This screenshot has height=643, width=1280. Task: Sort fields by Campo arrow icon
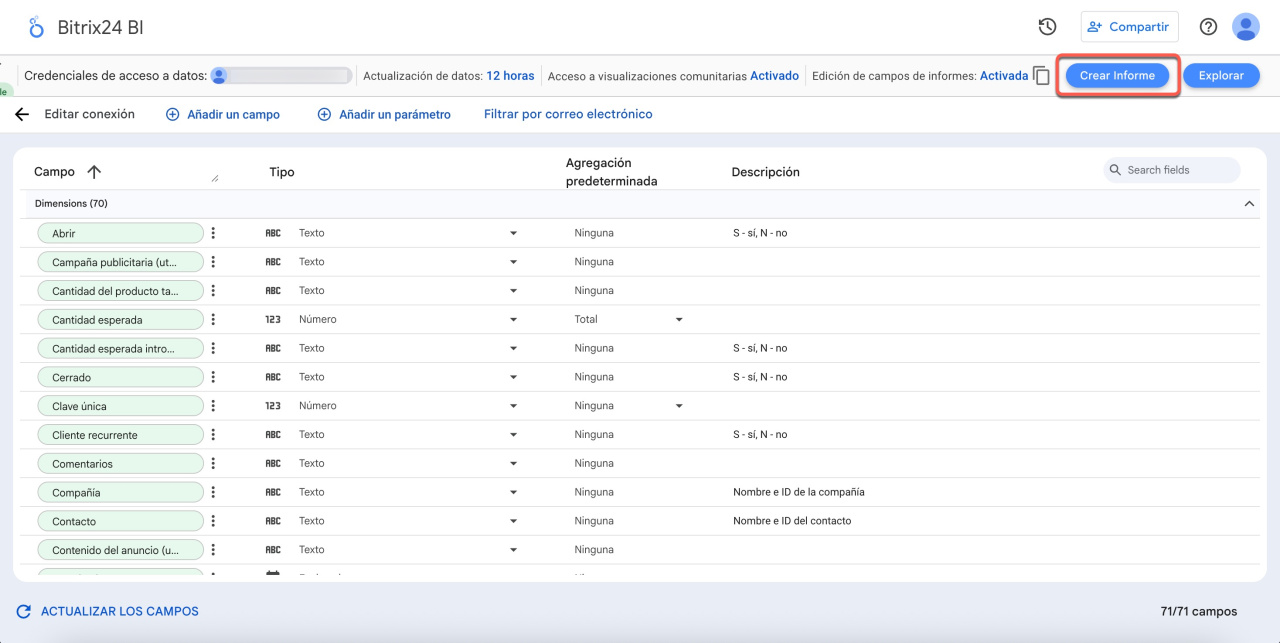[x=94, y=172]
